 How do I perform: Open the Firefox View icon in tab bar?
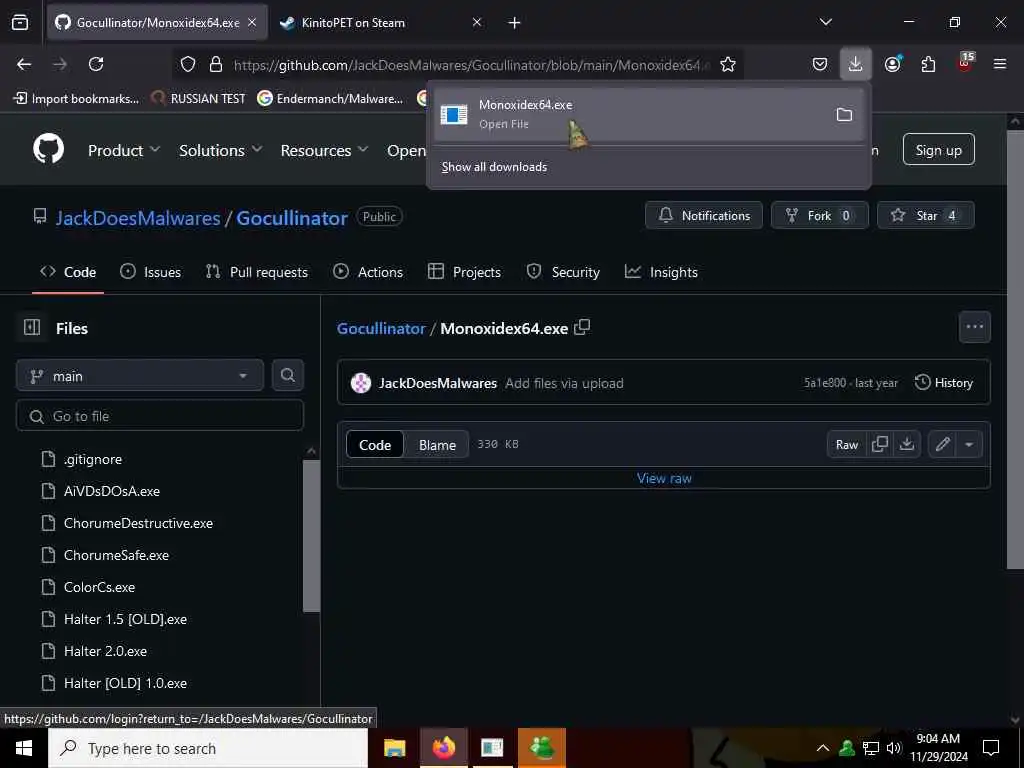click(20, 22)
